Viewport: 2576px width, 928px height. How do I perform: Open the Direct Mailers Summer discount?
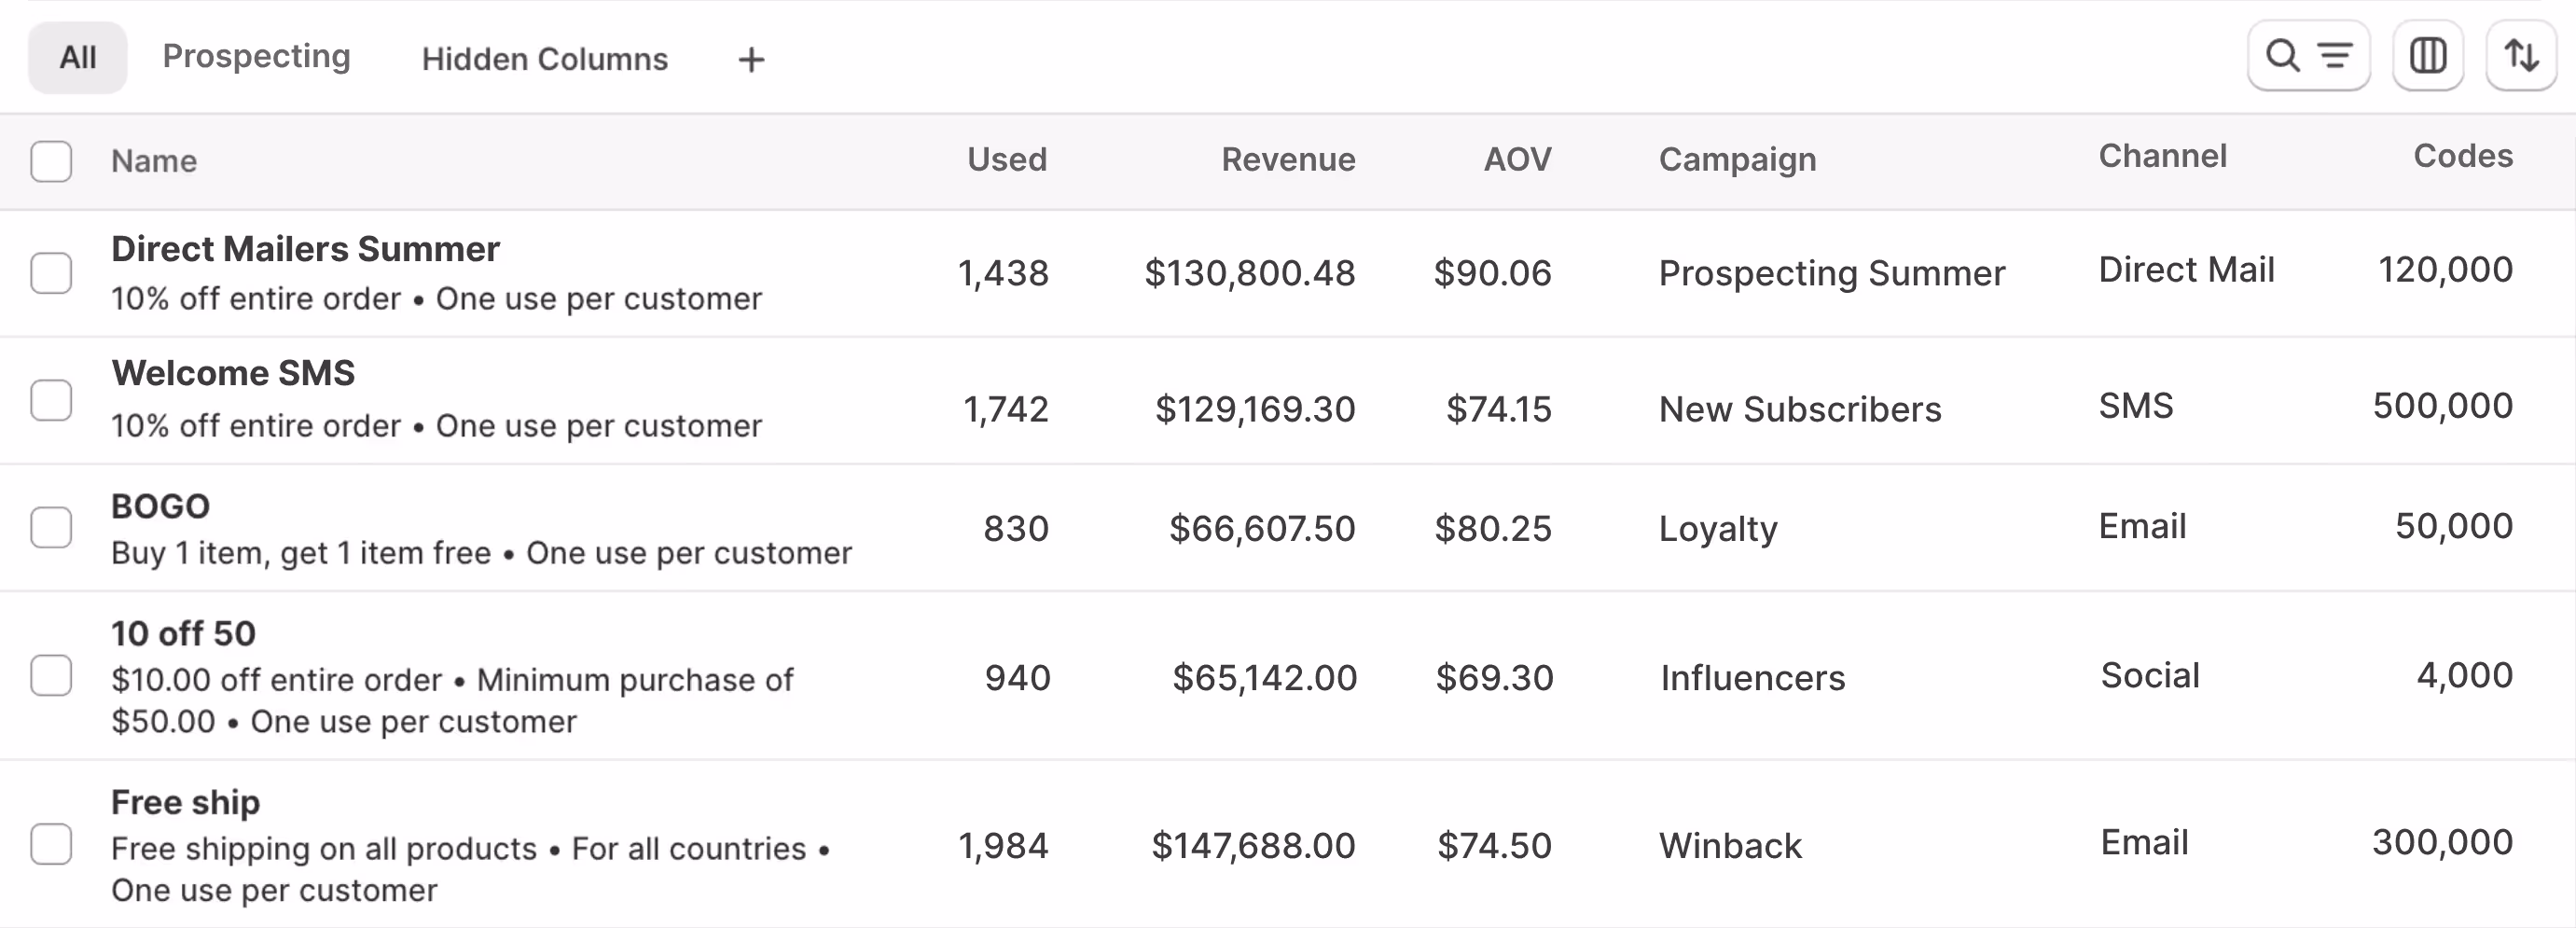(305, 248)
